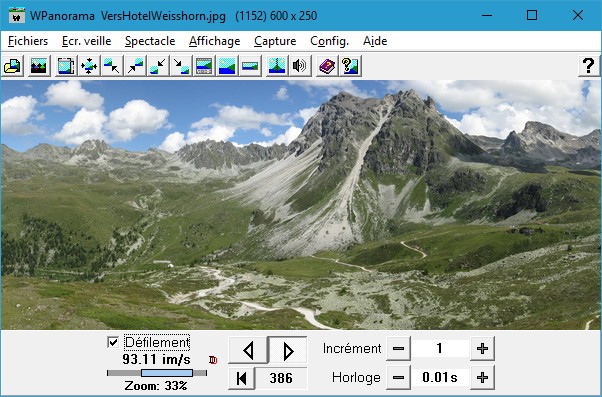Open a panorama file with the folder icon
The image size is (602, 397).
[x=12, y=66]
